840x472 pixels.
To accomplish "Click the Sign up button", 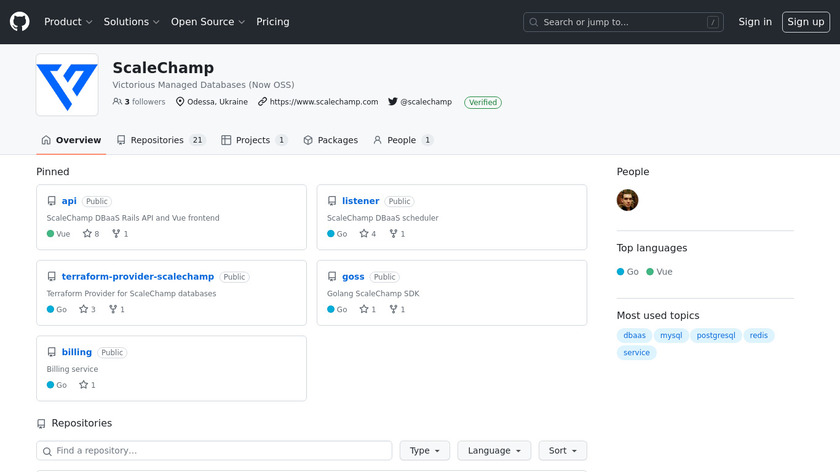I will (x=805, y=22).
